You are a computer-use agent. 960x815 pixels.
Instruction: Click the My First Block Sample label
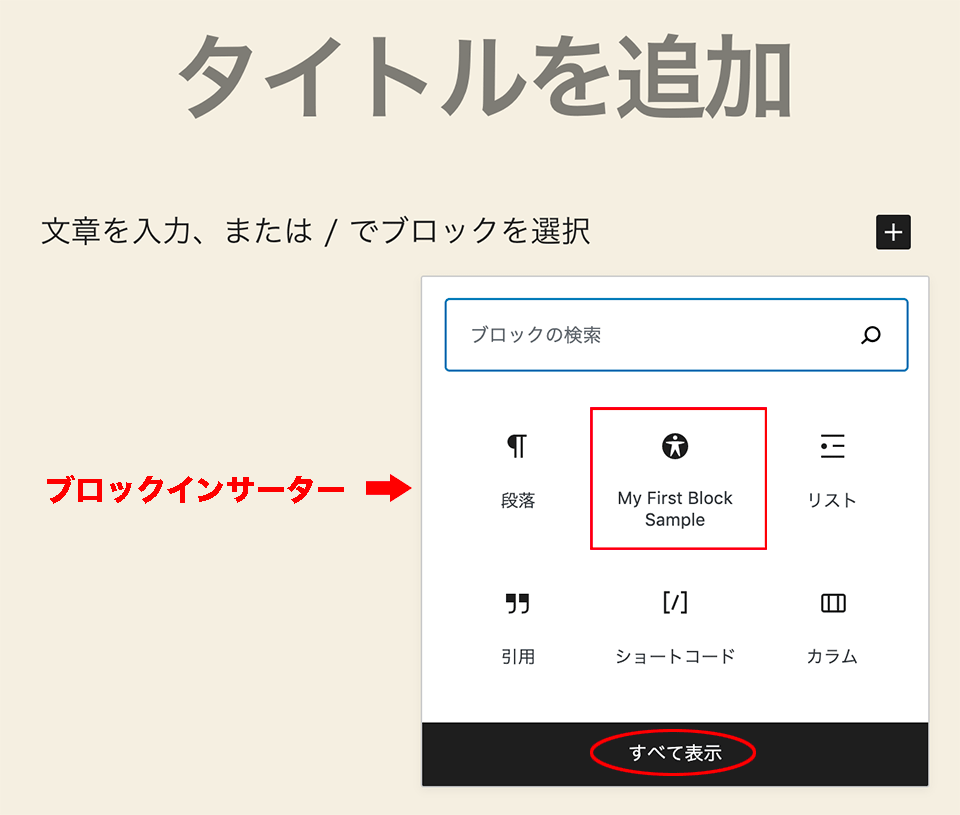pos(675,509)
